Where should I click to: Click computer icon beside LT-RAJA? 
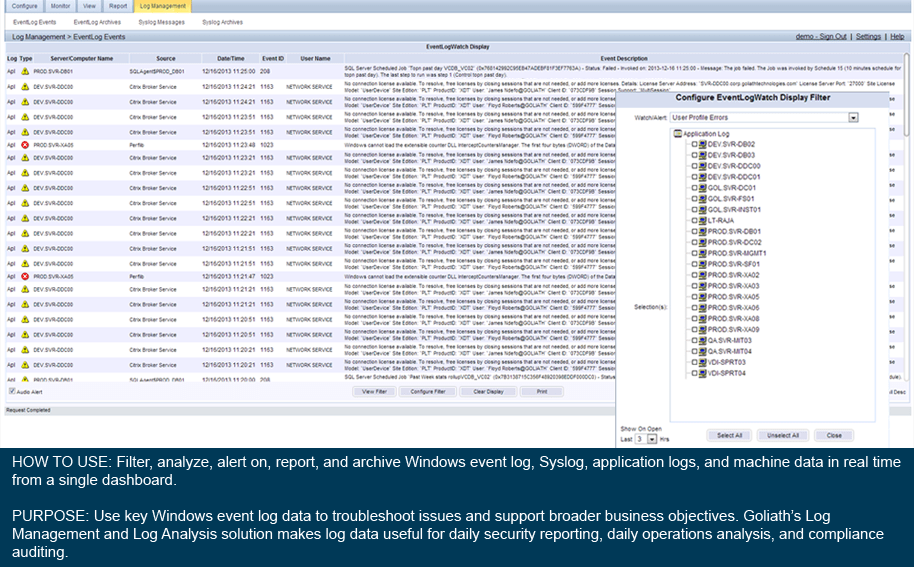pyautogui.click(x=702, y=221)
